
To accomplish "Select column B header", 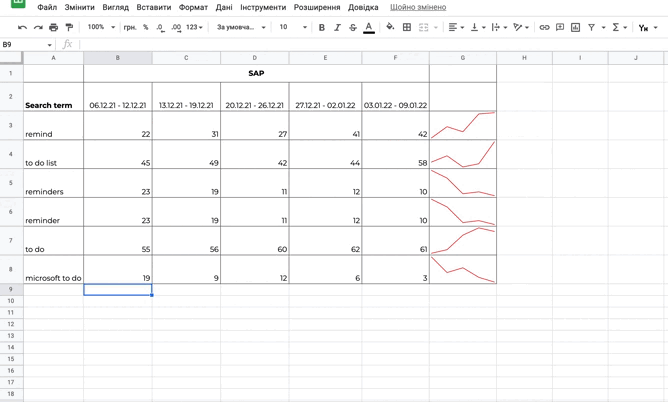I will tap(118, 58).
